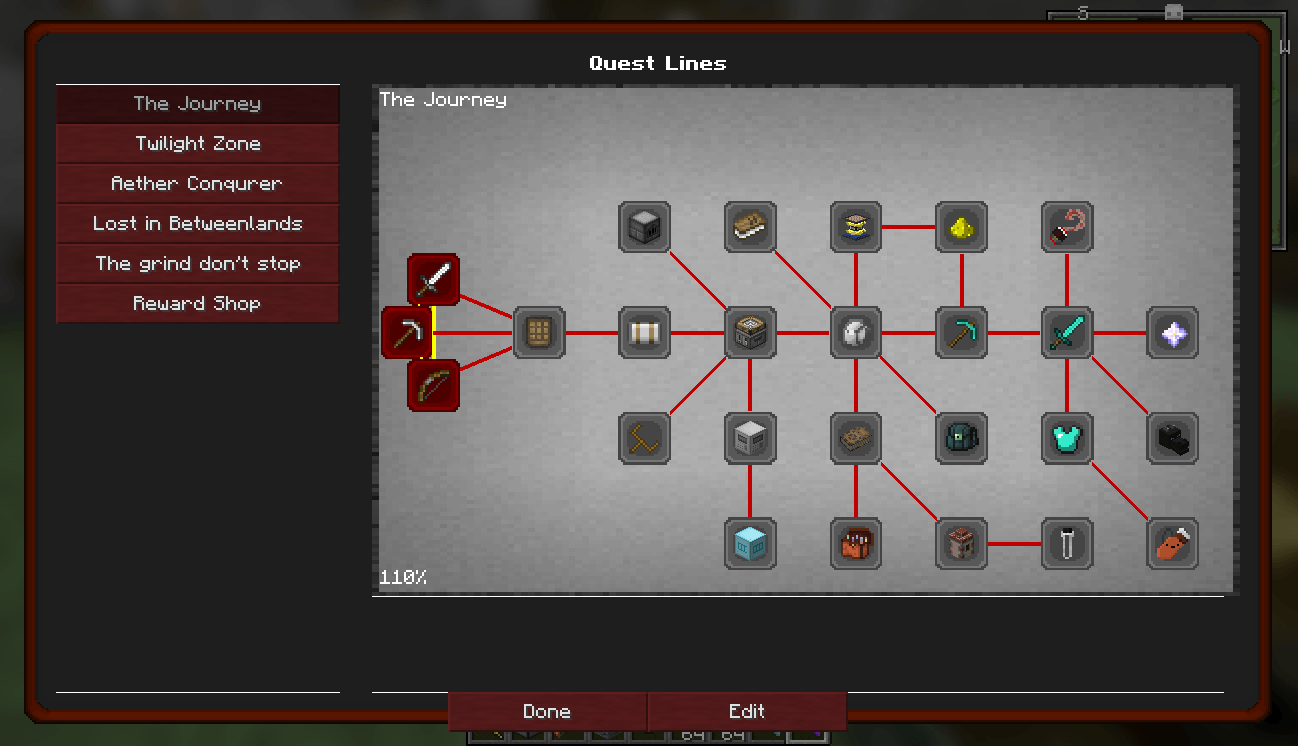Viewport: 1298px width, 746px height.
Task: Click the bow quest node
Action: pos(433,385)
